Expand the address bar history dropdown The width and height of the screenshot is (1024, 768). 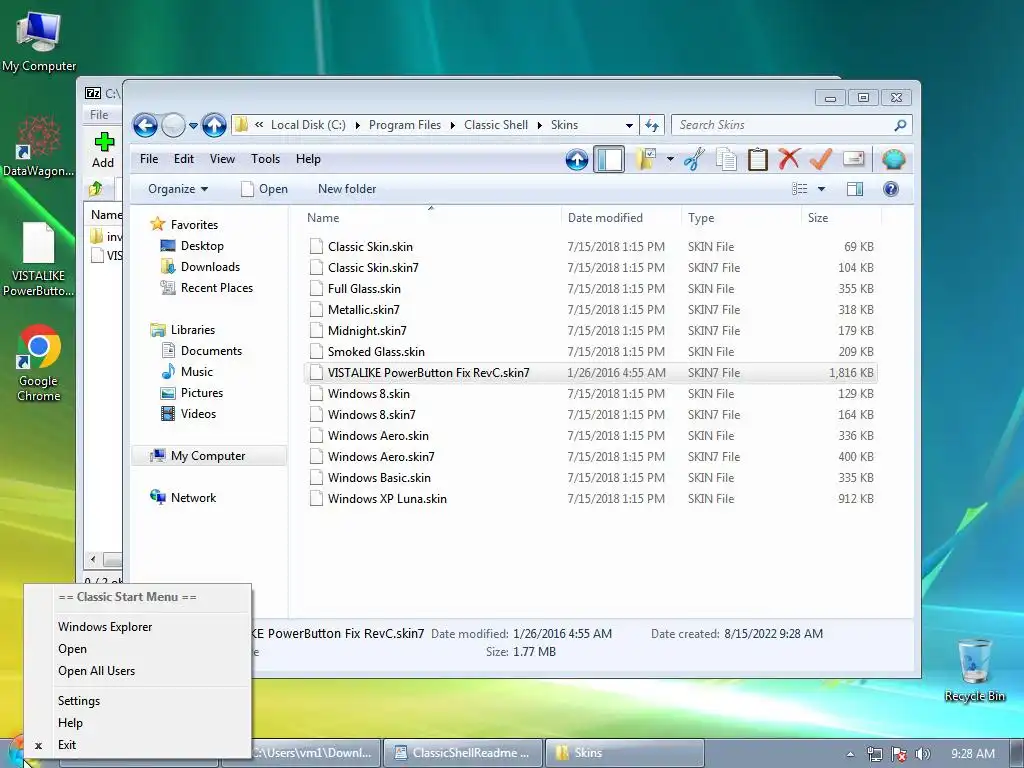629,125
